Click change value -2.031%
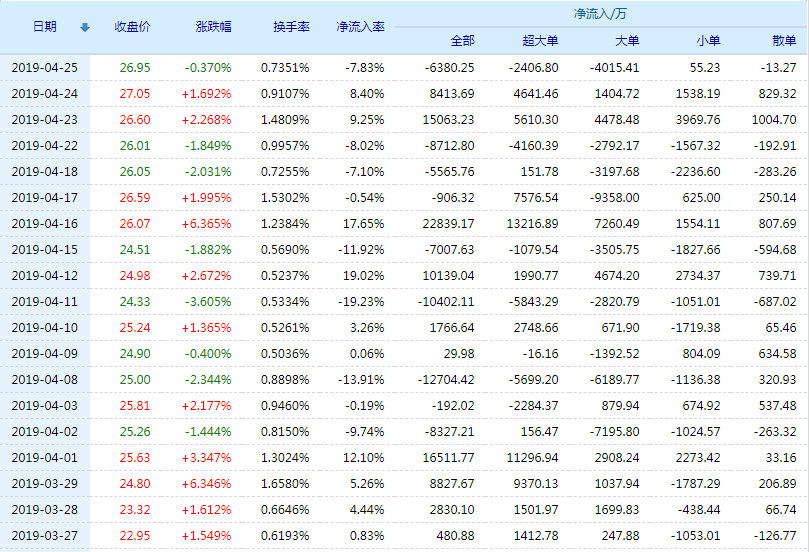This screenshot has height=552, width=809. [208, 172]
